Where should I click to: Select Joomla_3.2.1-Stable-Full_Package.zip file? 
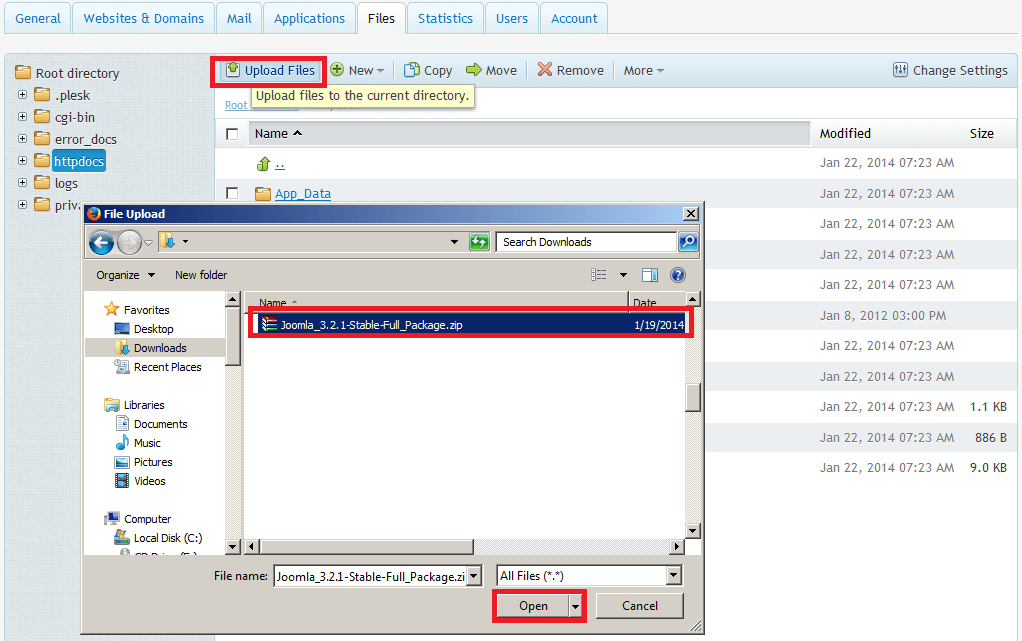371,324
